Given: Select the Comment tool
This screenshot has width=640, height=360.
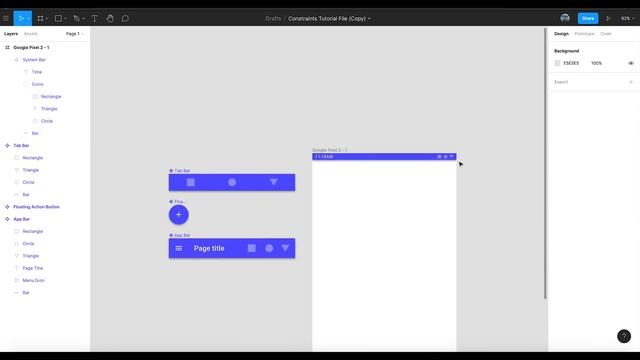Looking at the screenshot, I should coord(125,18).
